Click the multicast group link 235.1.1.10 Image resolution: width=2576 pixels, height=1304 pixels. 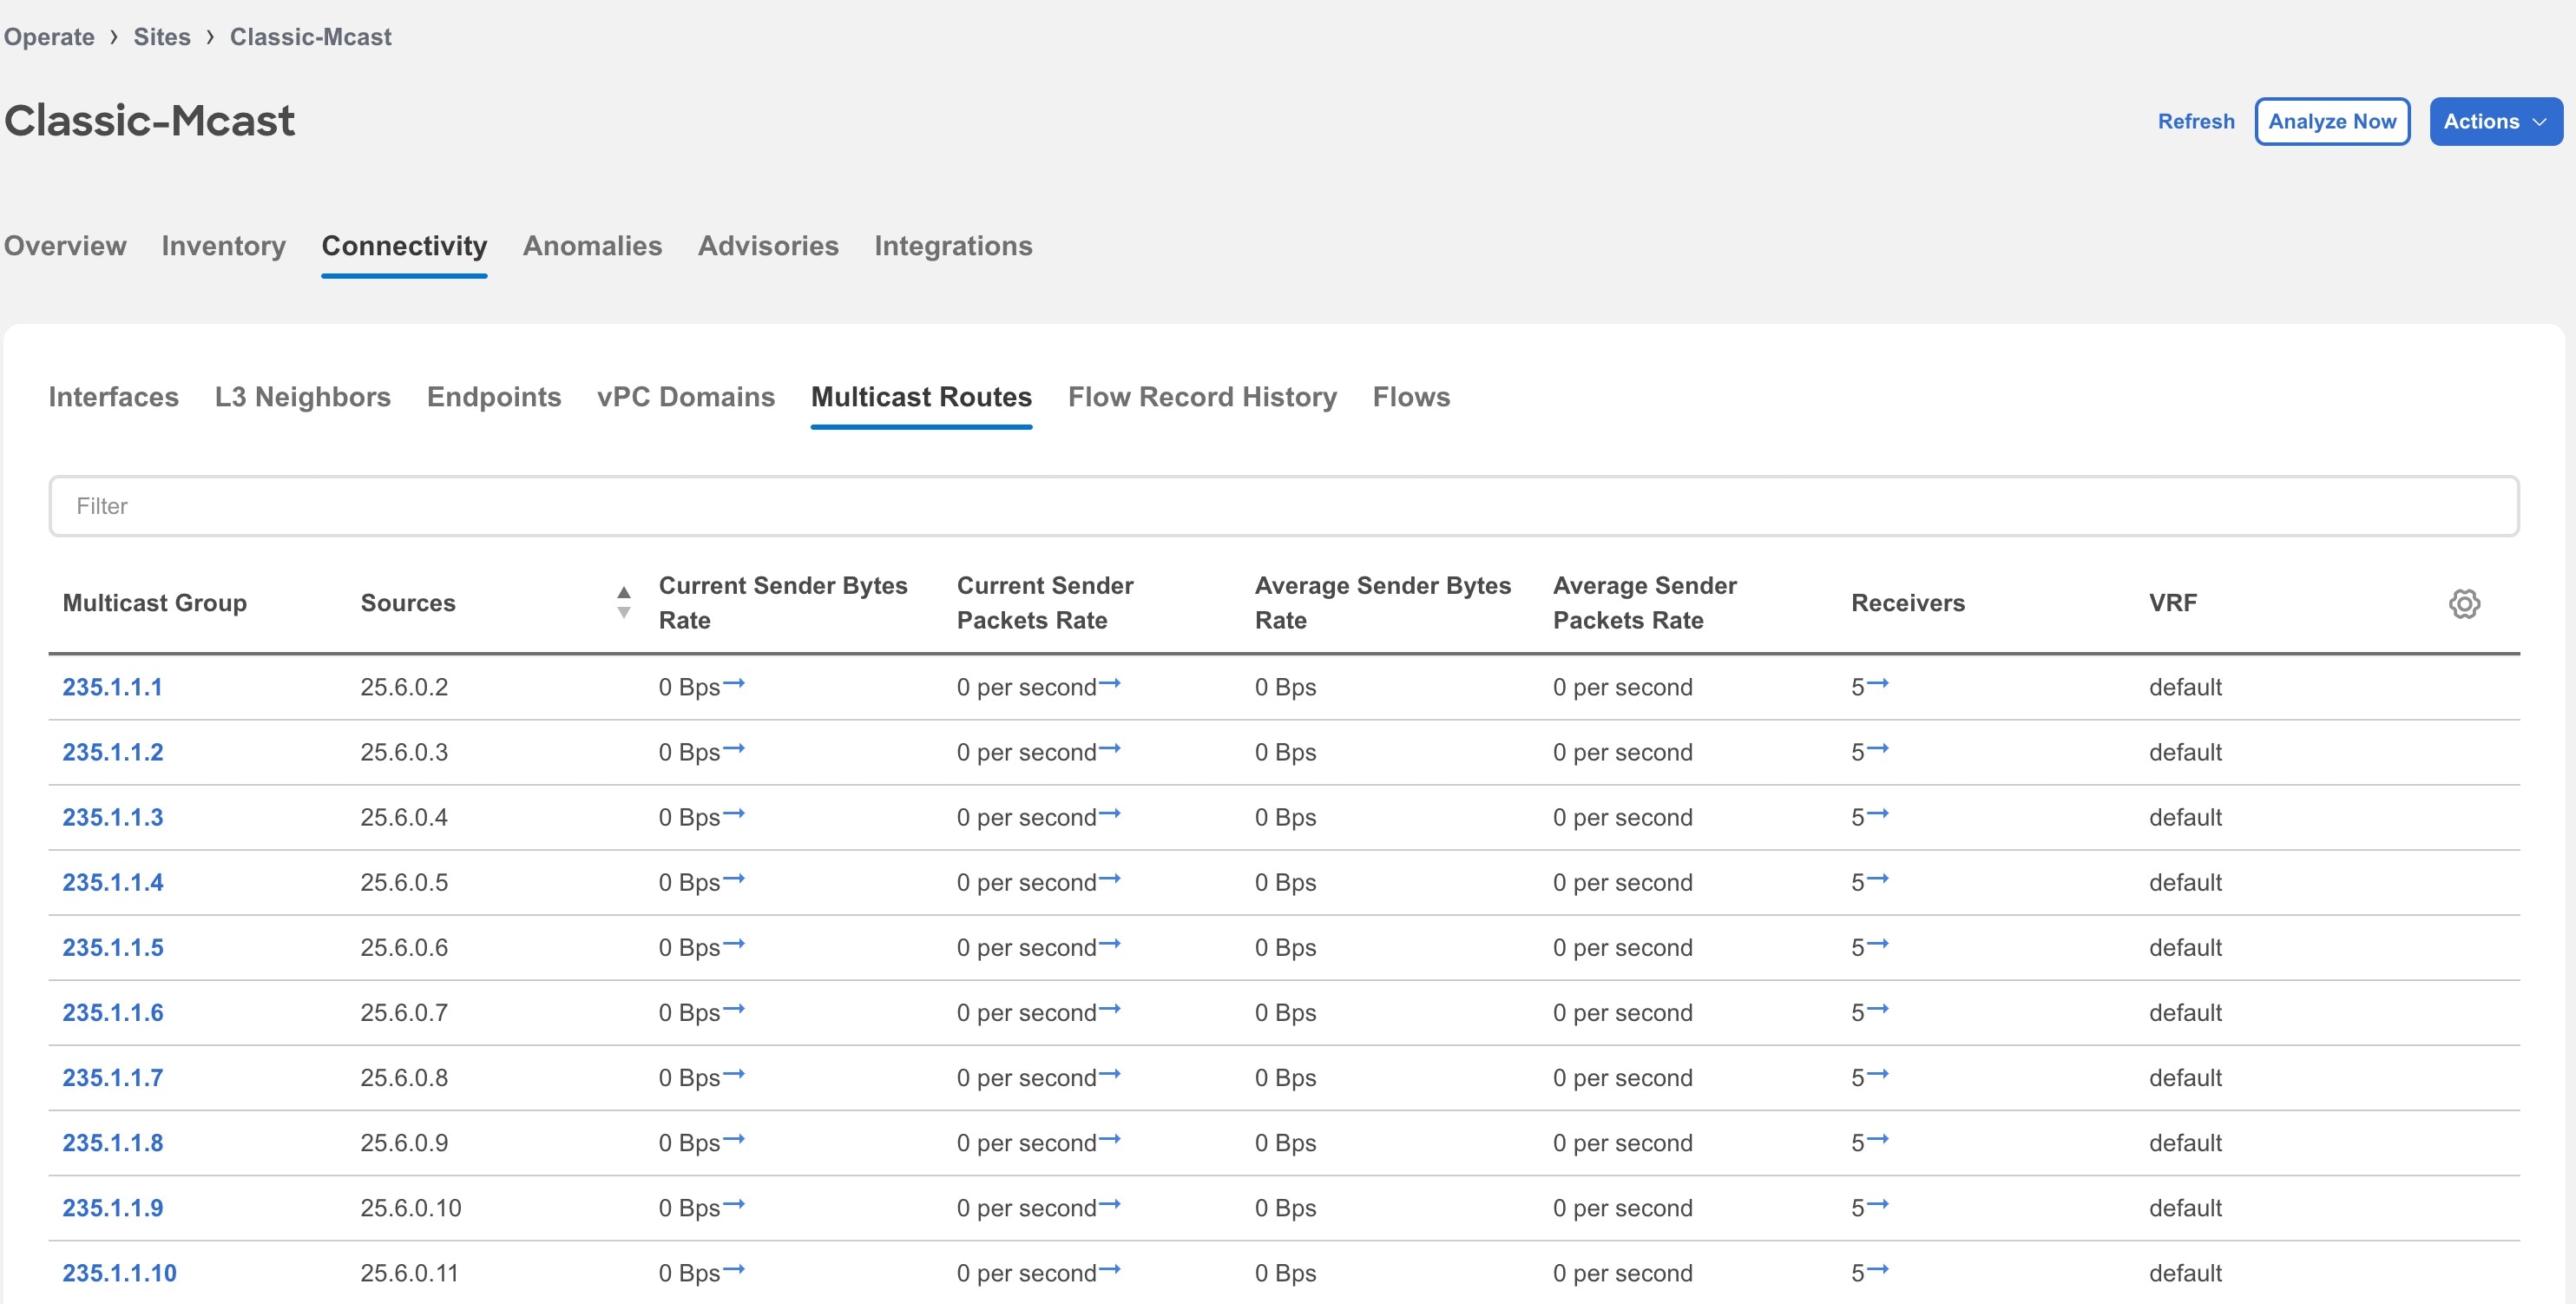click(122, 1274)
